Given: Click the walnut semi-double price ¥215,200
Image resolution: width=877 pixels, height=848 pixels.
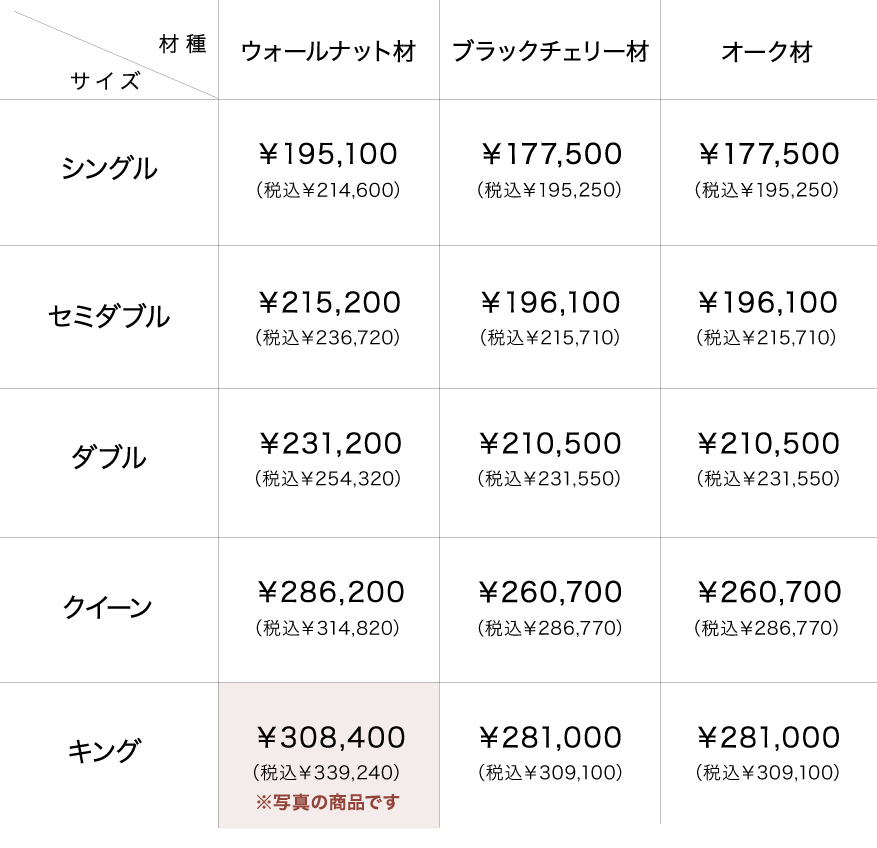Looking at the screenshot, I should pos(329,302).
